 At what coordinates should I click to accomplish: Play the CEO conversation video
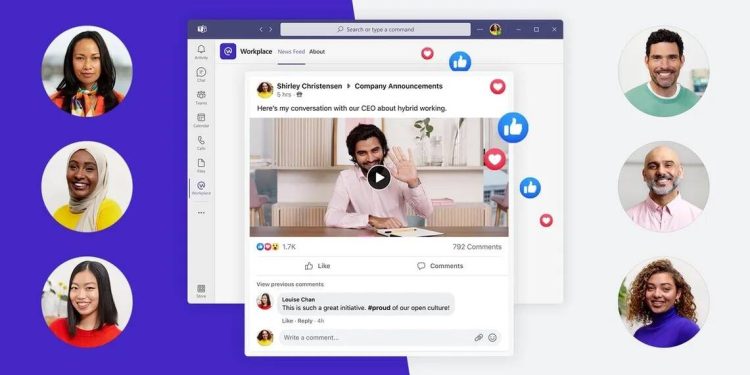click(x=379, y=177)
